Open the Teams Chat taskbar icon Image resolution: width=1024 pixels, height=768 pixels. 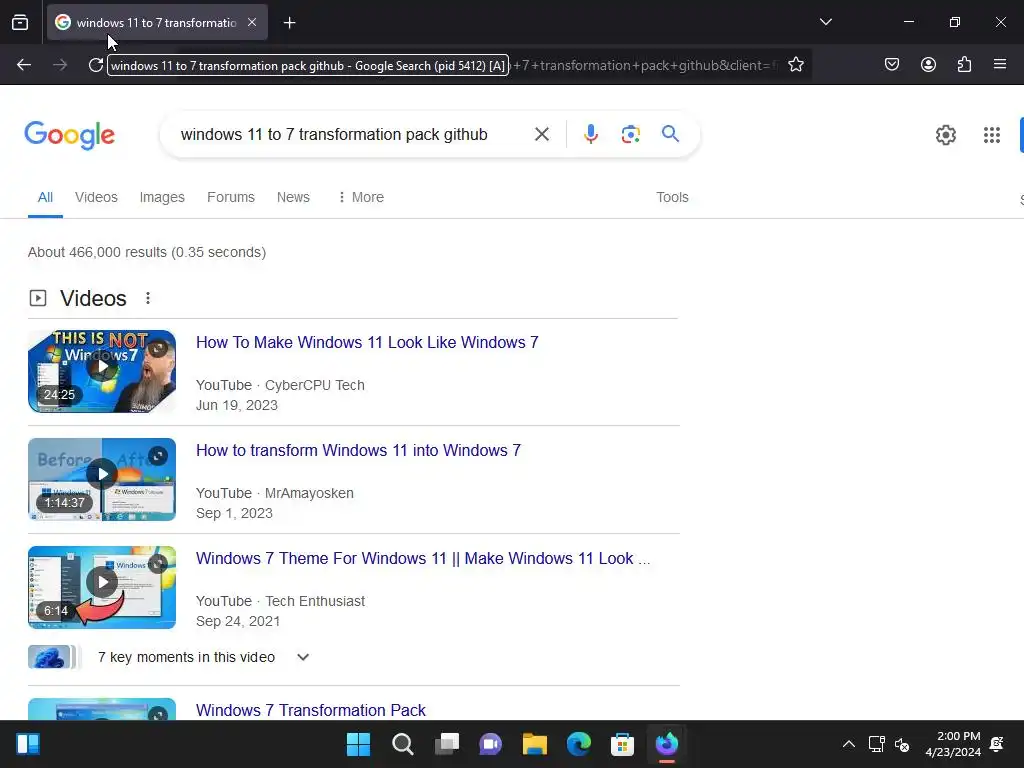coord(490,744)
